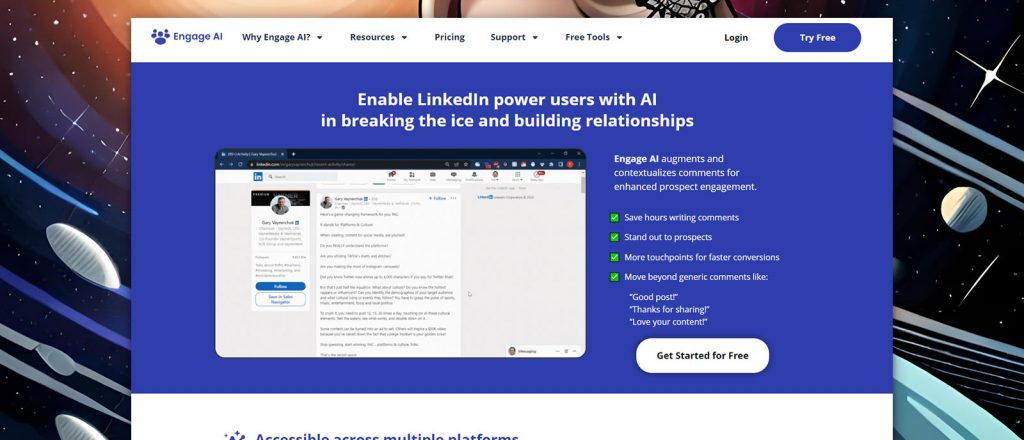Click the Save in Sales Navigator button in demo

tap(280, 299)
